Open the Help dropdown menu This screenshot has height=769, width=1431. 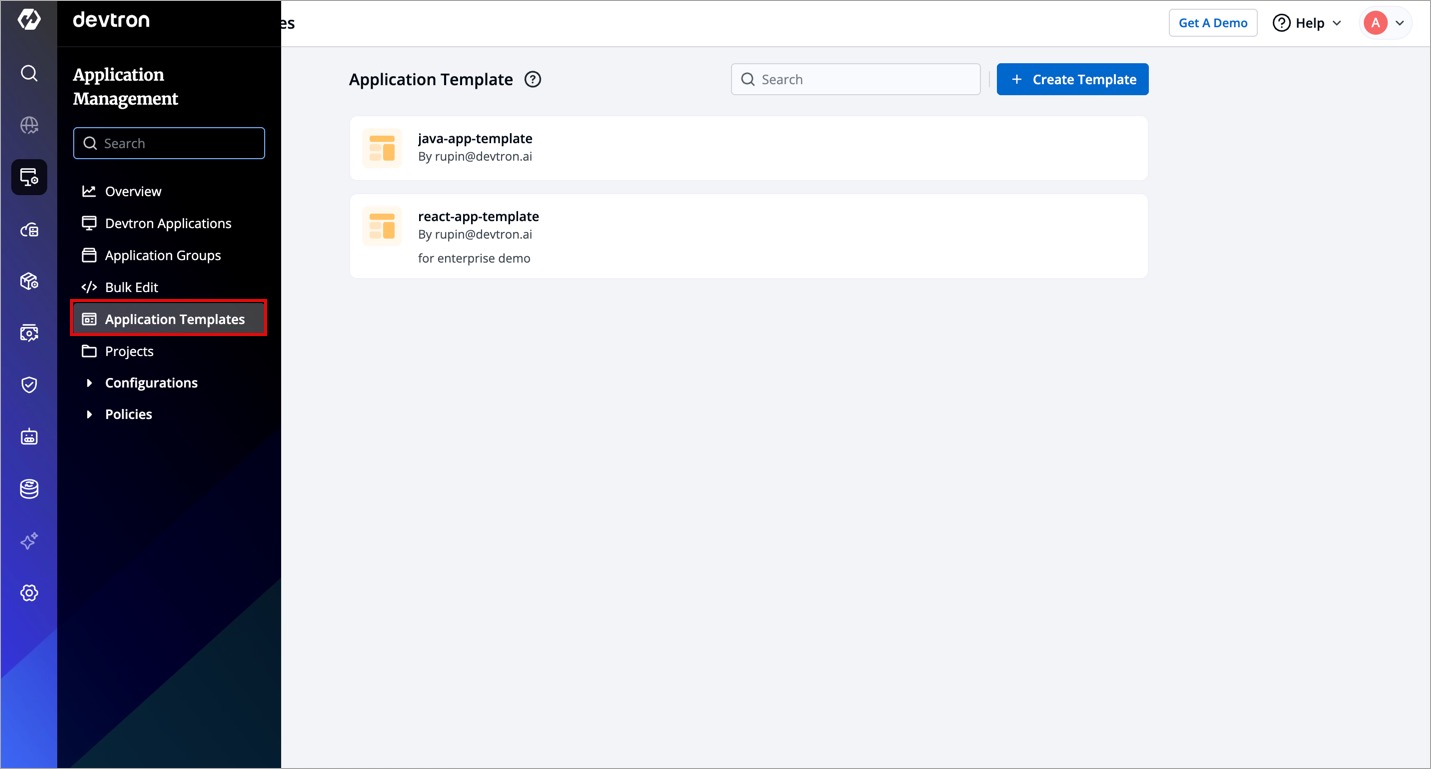pyautogui.click(x=1307, y=23)
